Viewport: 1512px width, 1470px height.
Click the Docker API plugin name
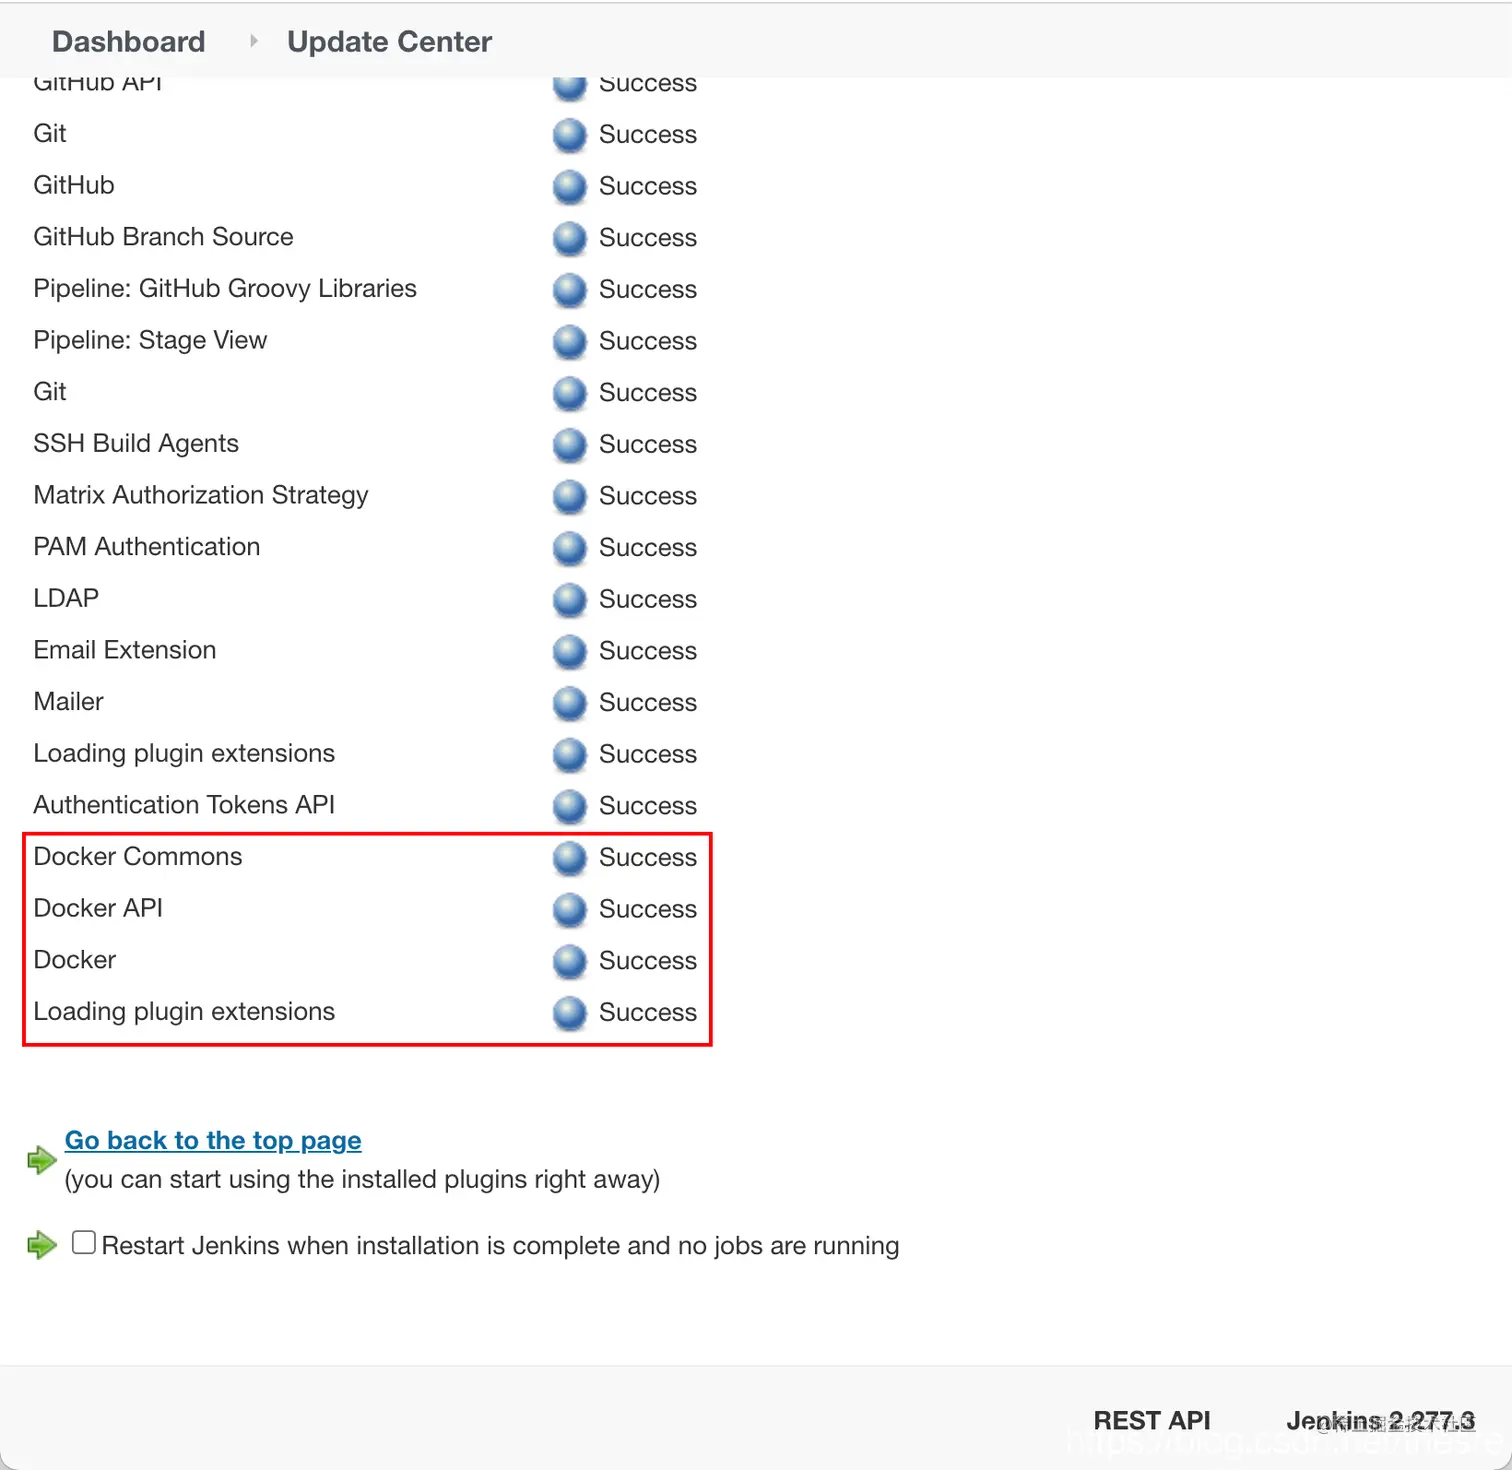(98, 908)
